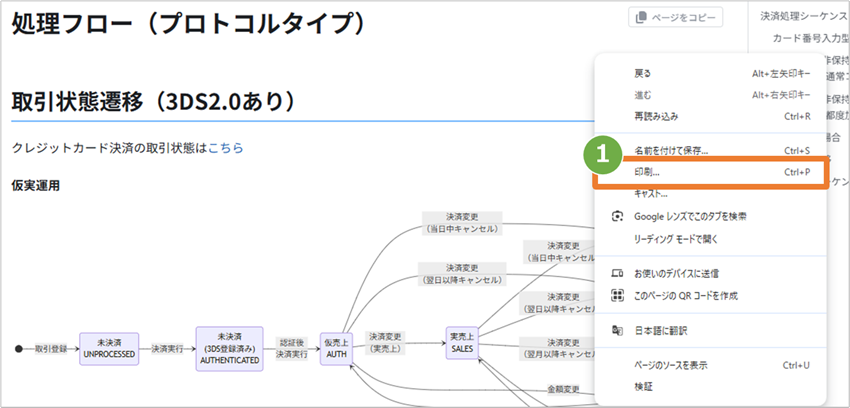Select 検証 in the context menu
The image size is (850, 408).
pos(710,387)
